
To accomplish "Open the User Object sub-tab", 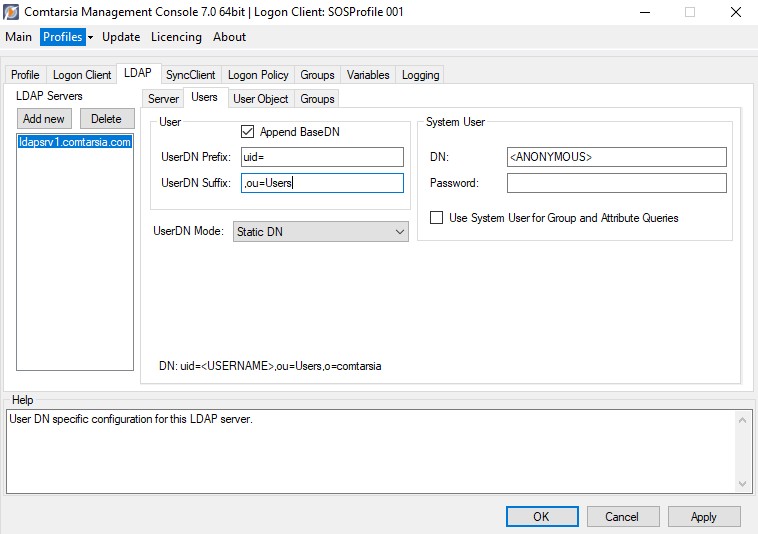I will coord(260,99).
